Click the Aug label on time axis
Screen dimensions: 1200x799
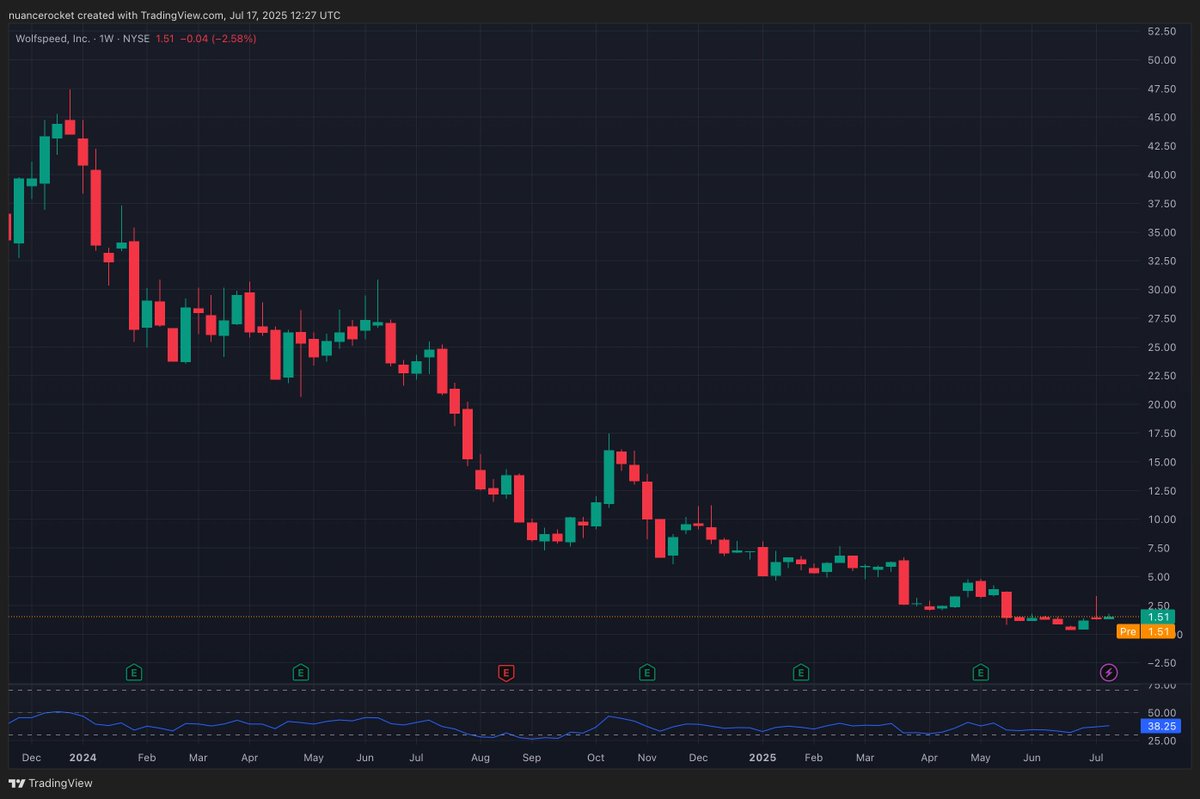coord(481,759)
